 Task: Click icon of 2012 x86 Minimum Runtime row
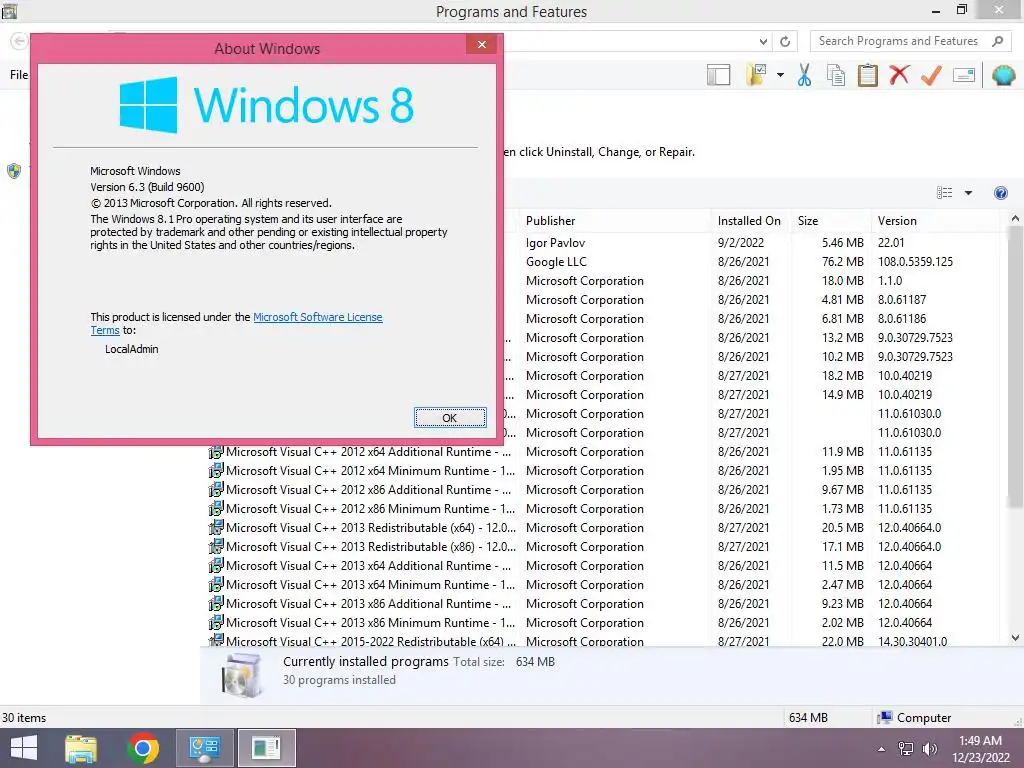click(x=216, y=509)
